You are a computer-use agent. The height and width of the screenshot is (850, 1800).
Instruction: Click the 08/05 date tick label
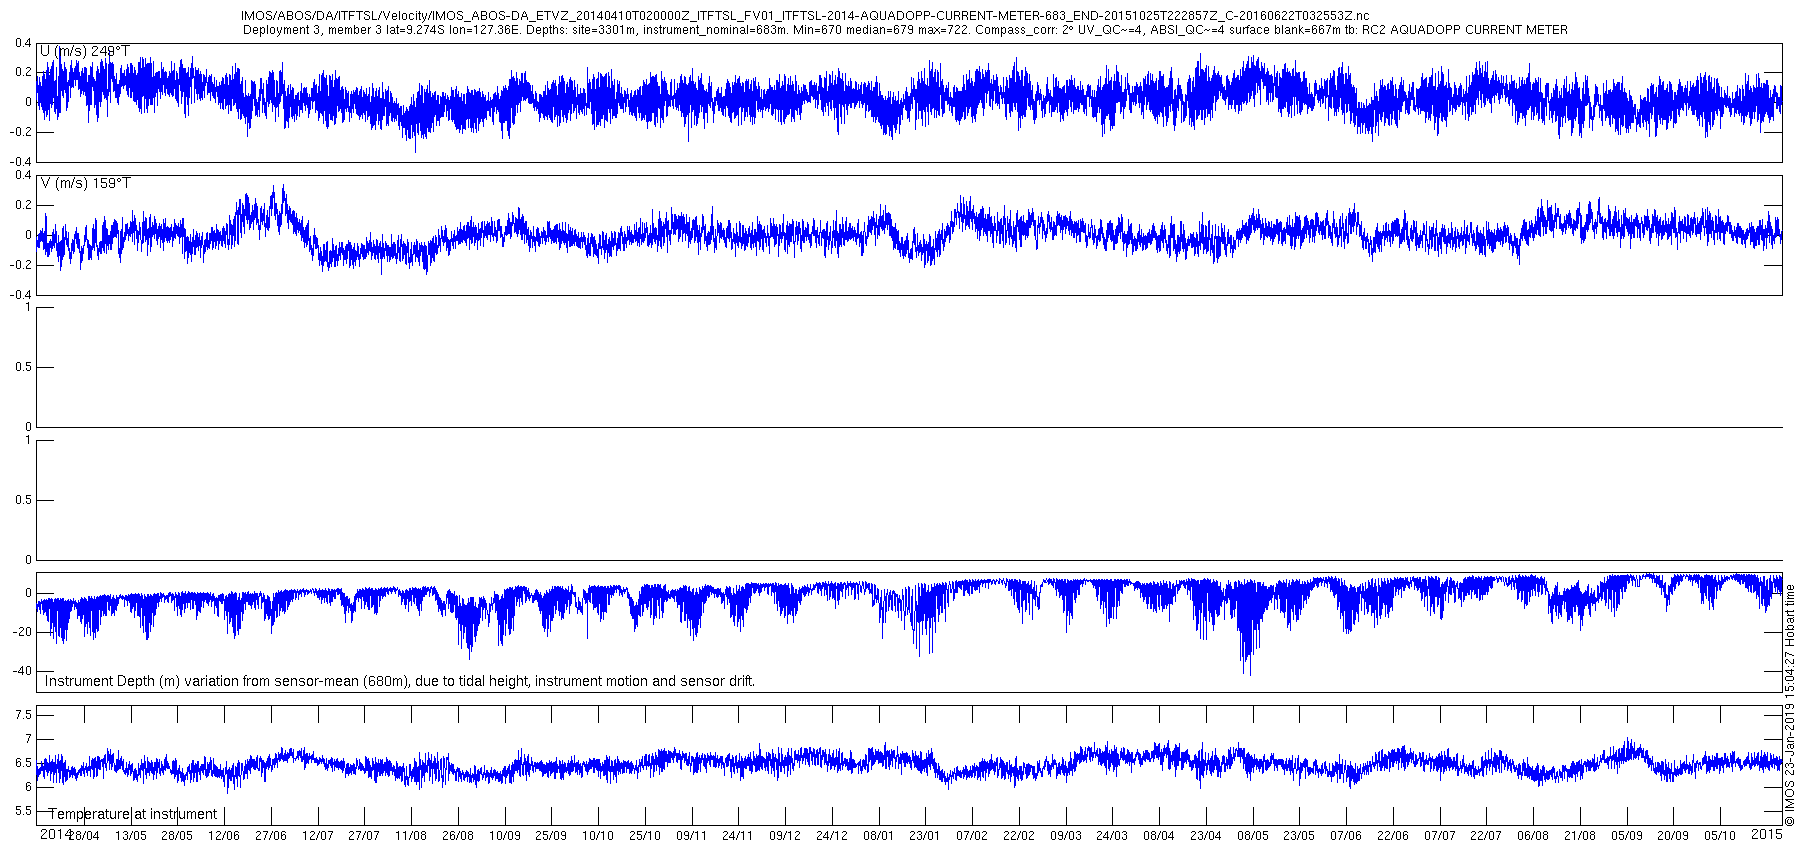(x=1253, y=836)
